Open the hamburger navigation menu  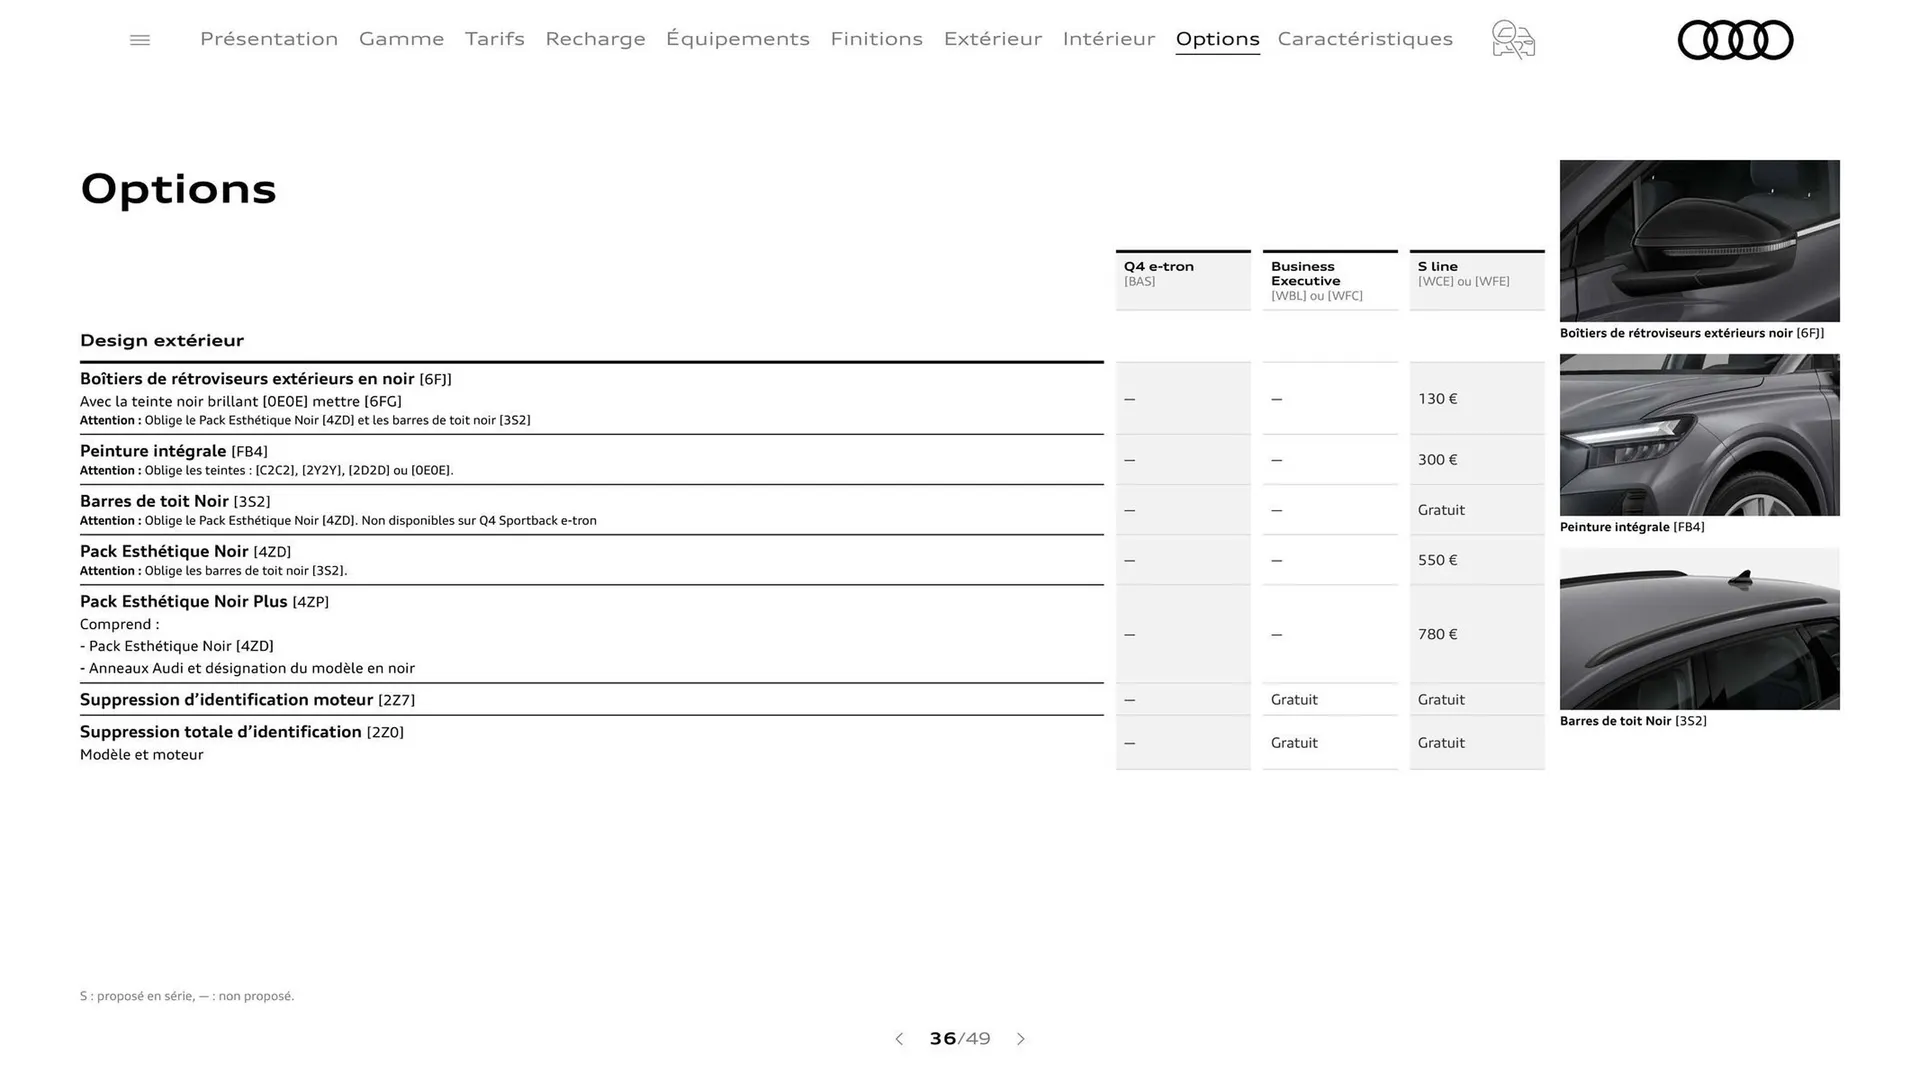[139, 39]
